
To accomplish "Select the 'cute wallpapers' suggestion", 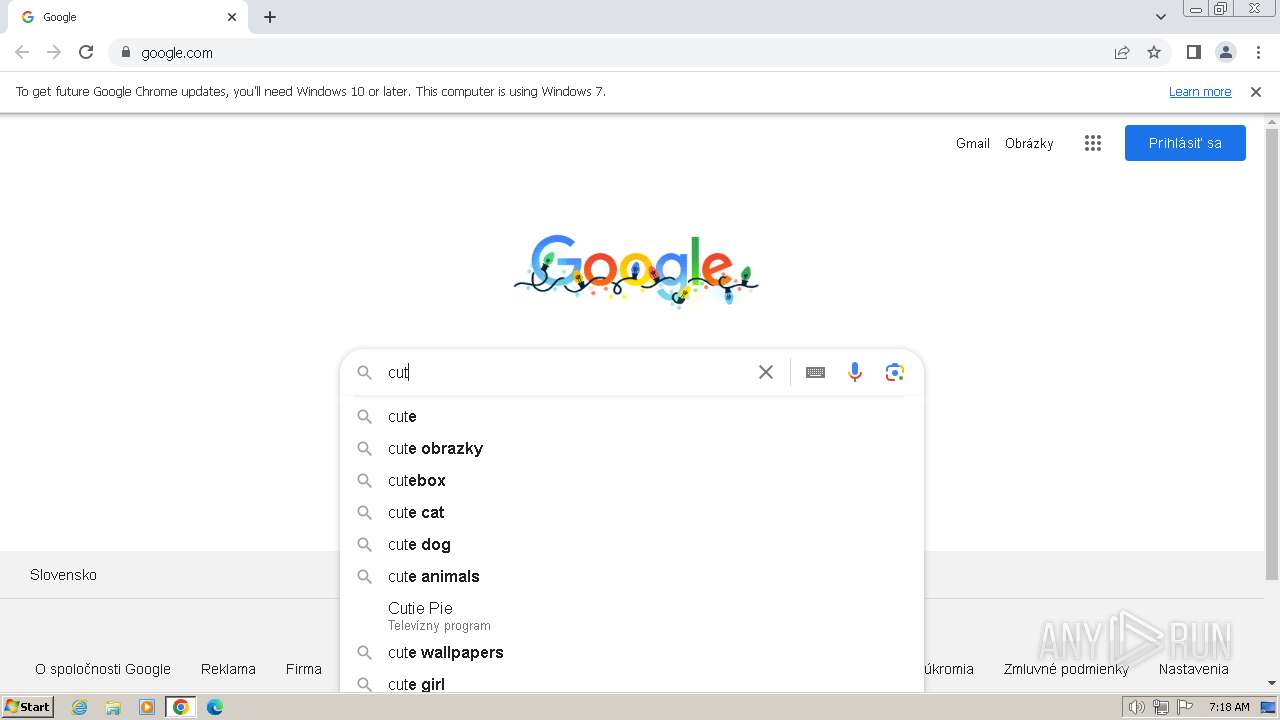I will [632, 652].
